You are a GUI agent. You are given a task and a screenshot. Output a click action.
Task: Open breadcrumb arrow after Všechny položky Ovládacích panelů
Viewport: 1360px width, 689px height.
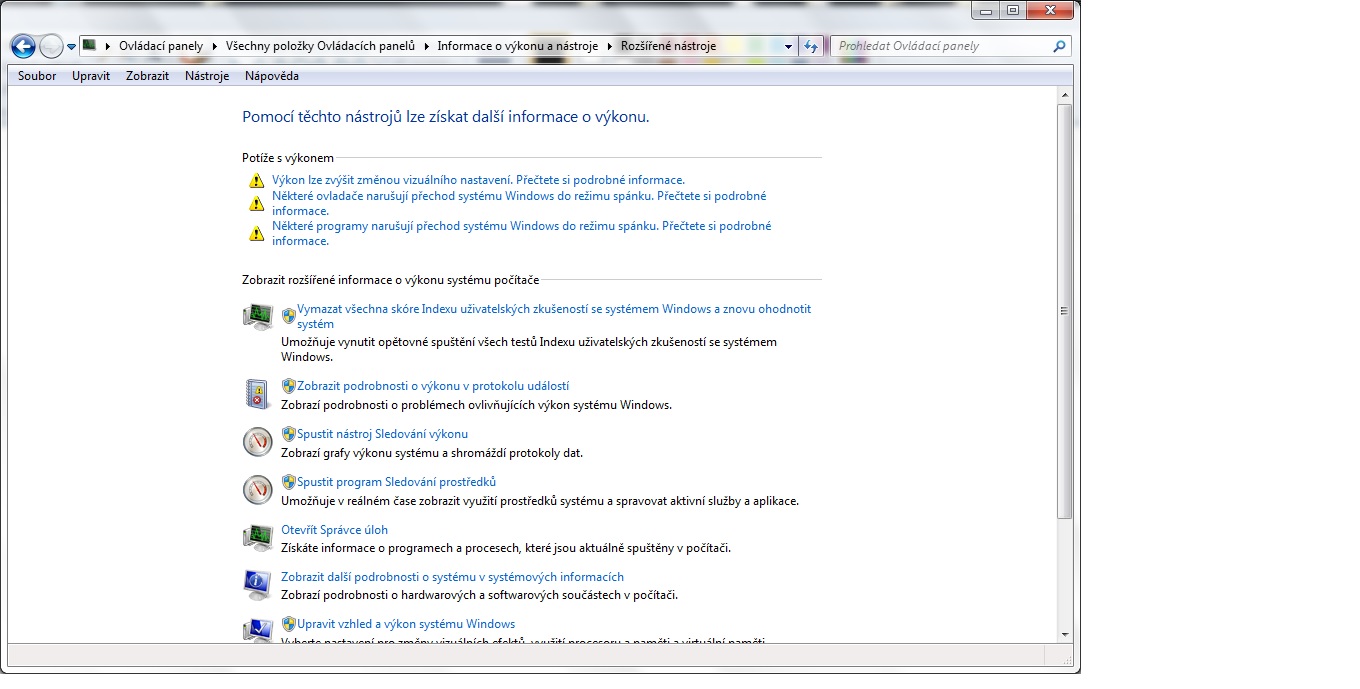[426, 46]
